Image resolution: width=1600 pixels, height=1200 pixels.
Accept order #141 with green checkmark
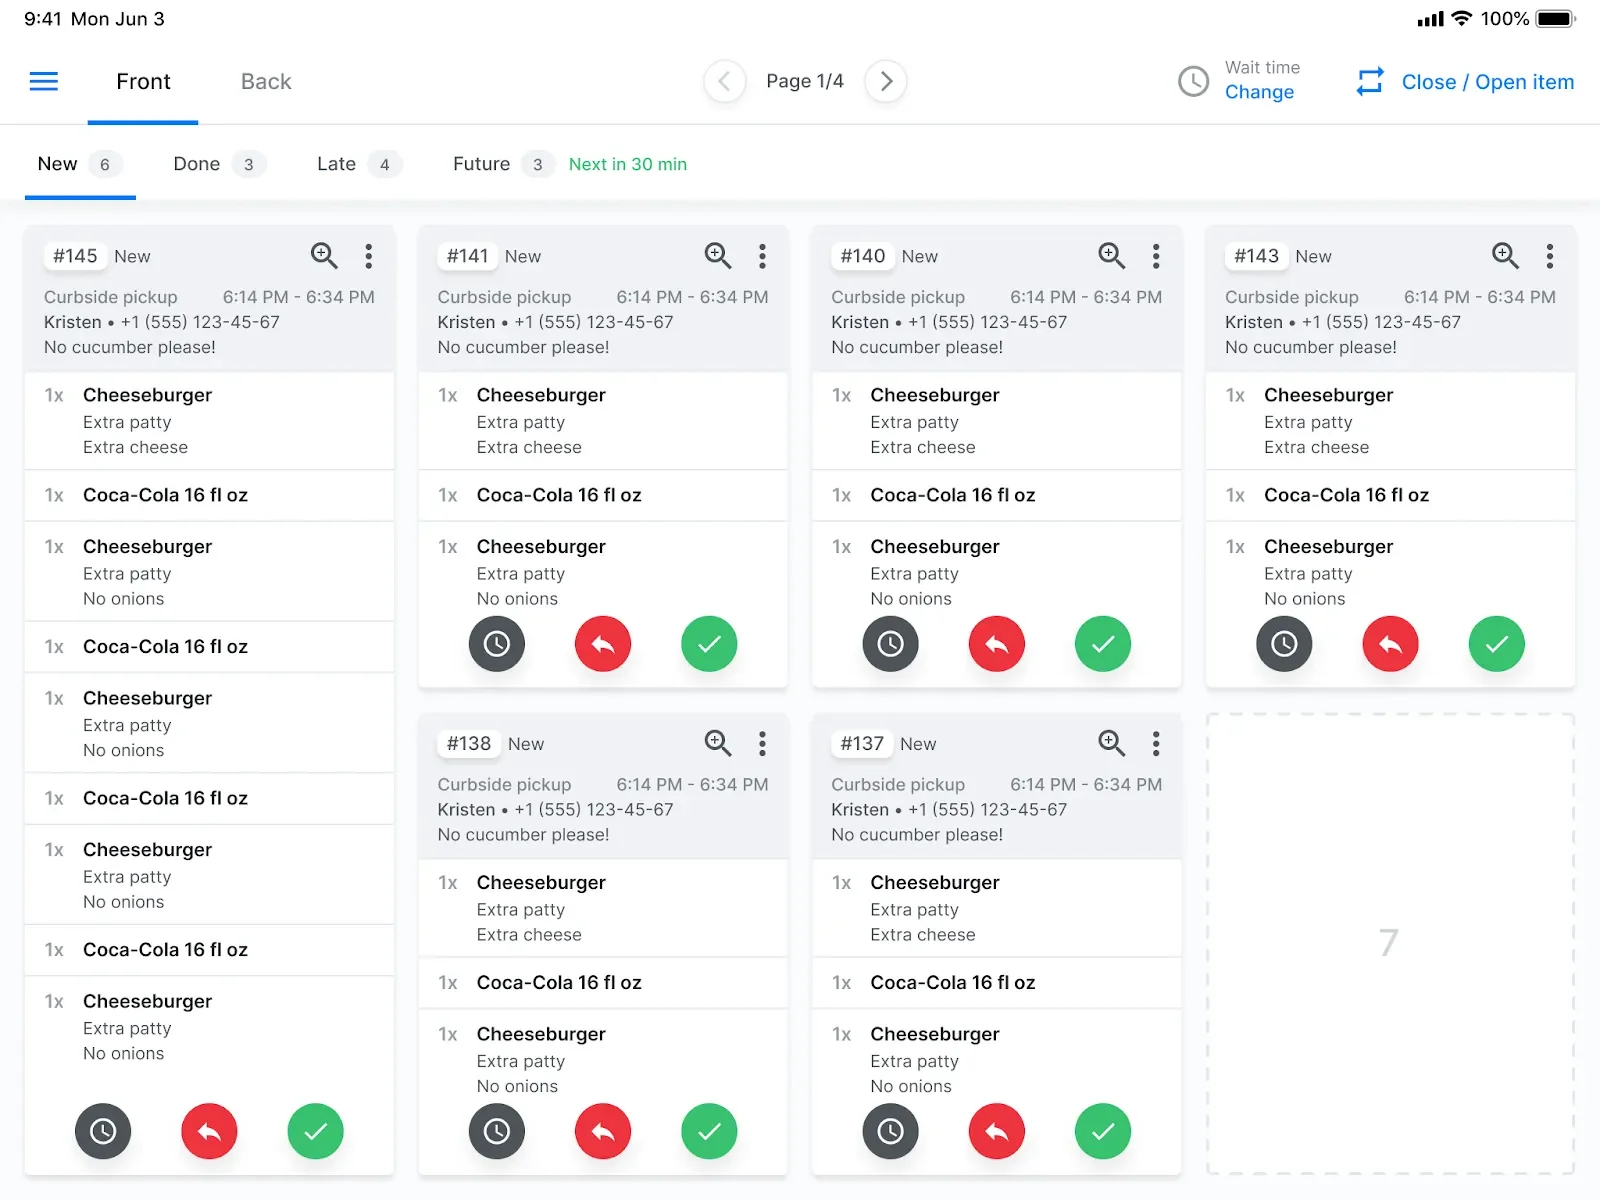pos(710,644)
